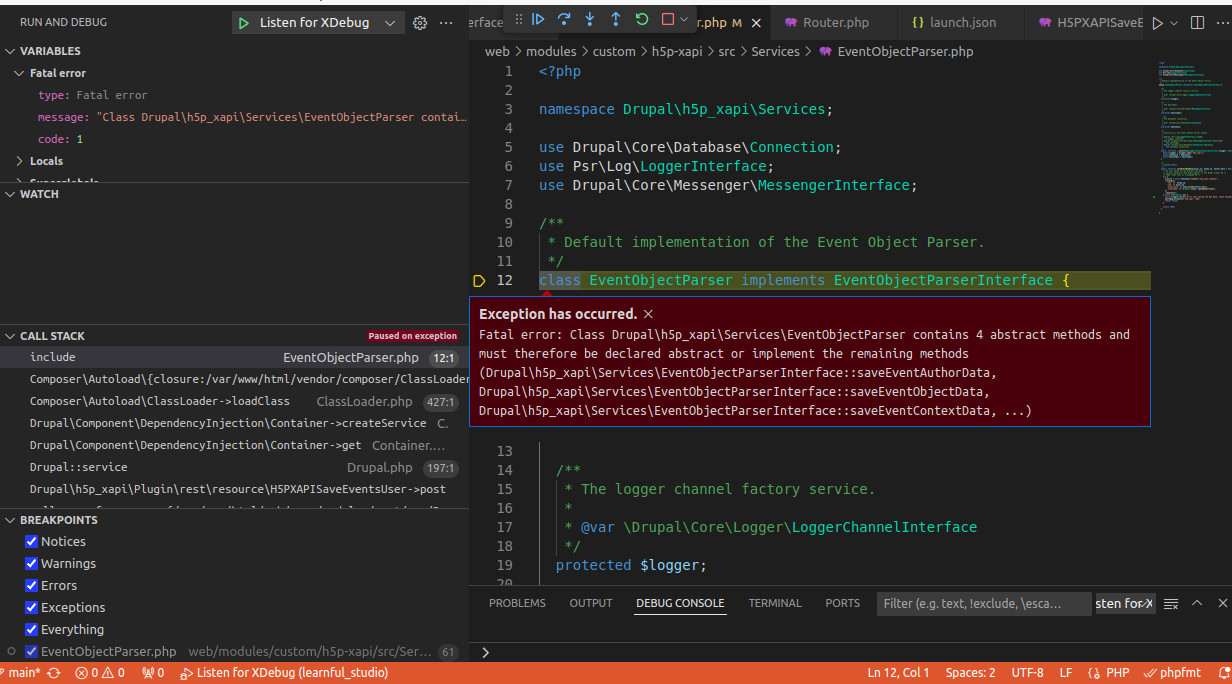Open the run options dropdown beside the play icon
Viewport: 1232px width, 684px height.
[1174, 22]
